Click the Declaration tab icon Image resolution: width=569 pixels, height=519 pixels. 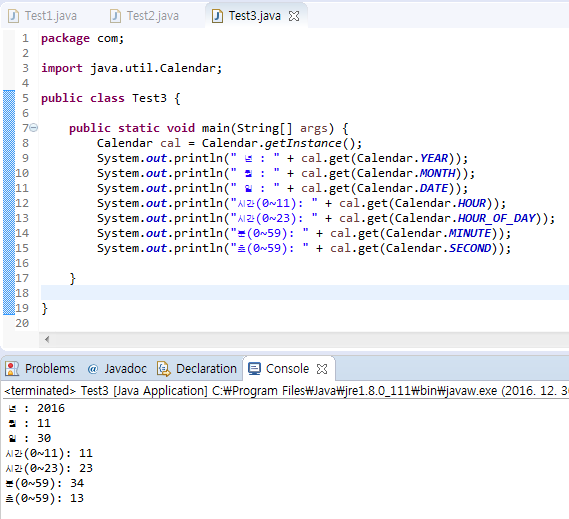coord(163,369)
